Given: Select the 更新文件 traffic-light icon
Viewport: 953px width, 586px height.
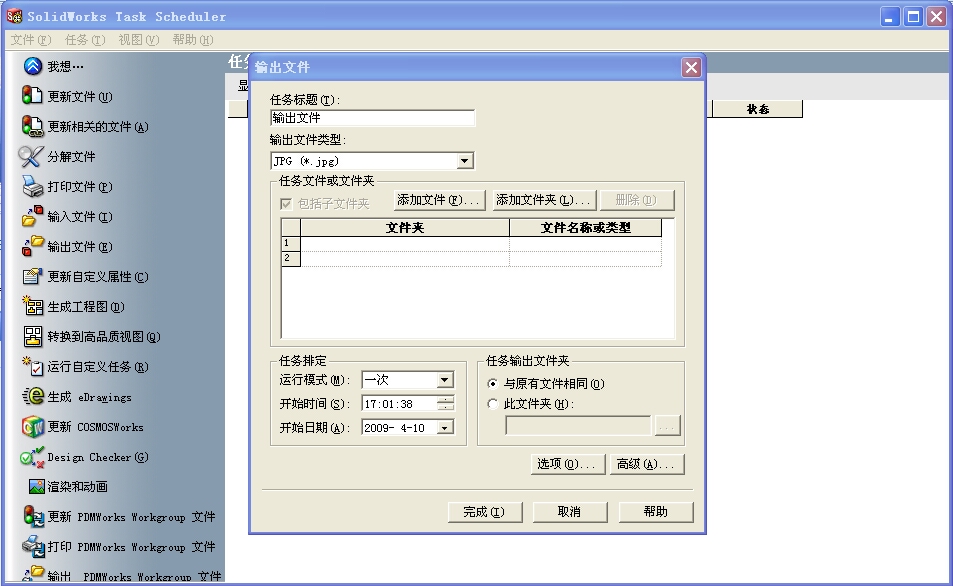Looking at the screenshot, I should (32, 95).
